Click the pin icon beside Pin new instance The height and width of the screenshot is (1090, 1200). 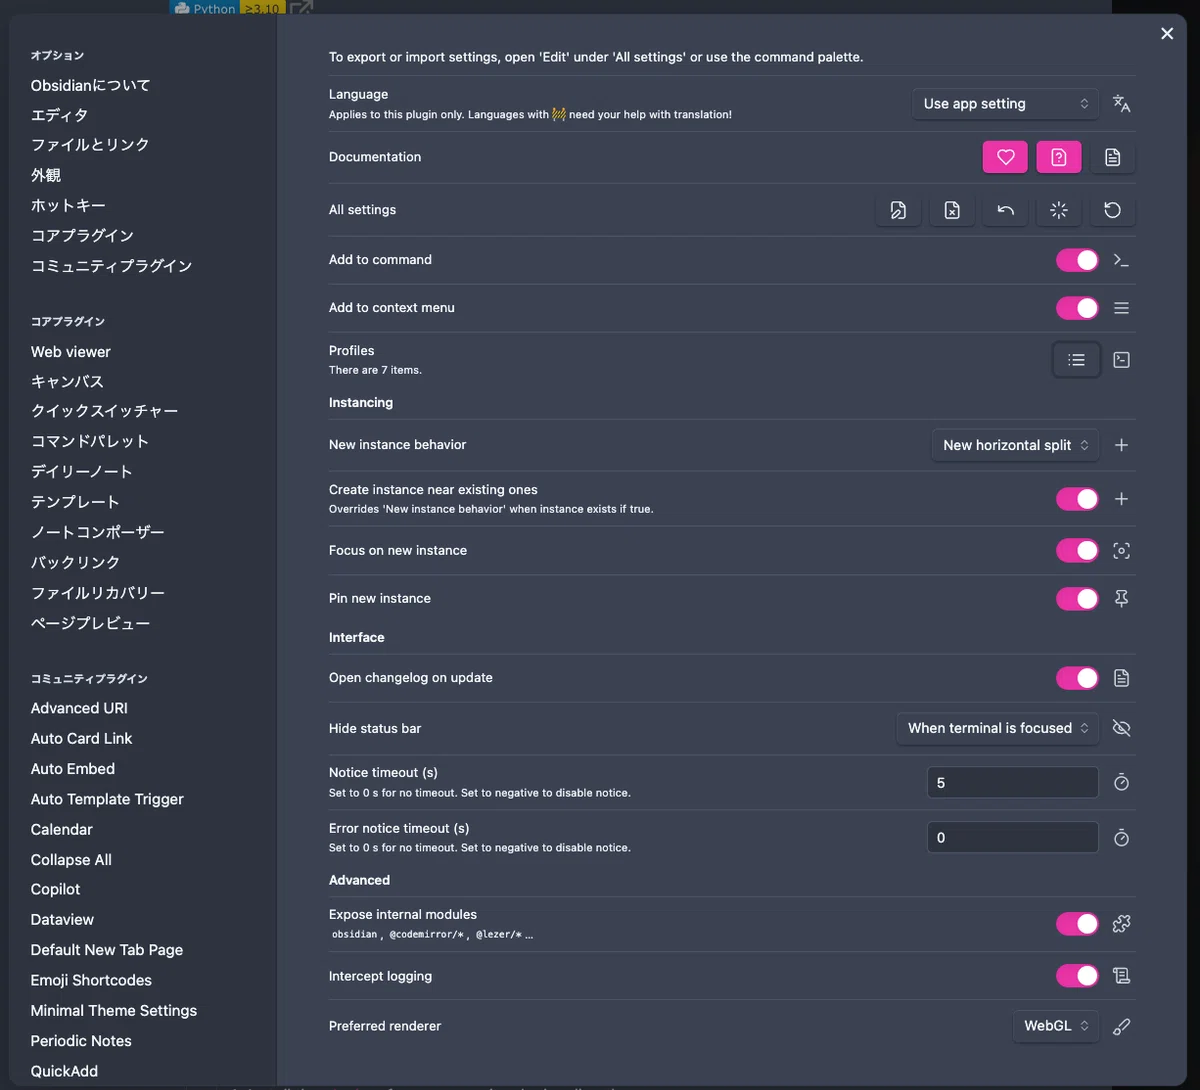coord(1122,599)
